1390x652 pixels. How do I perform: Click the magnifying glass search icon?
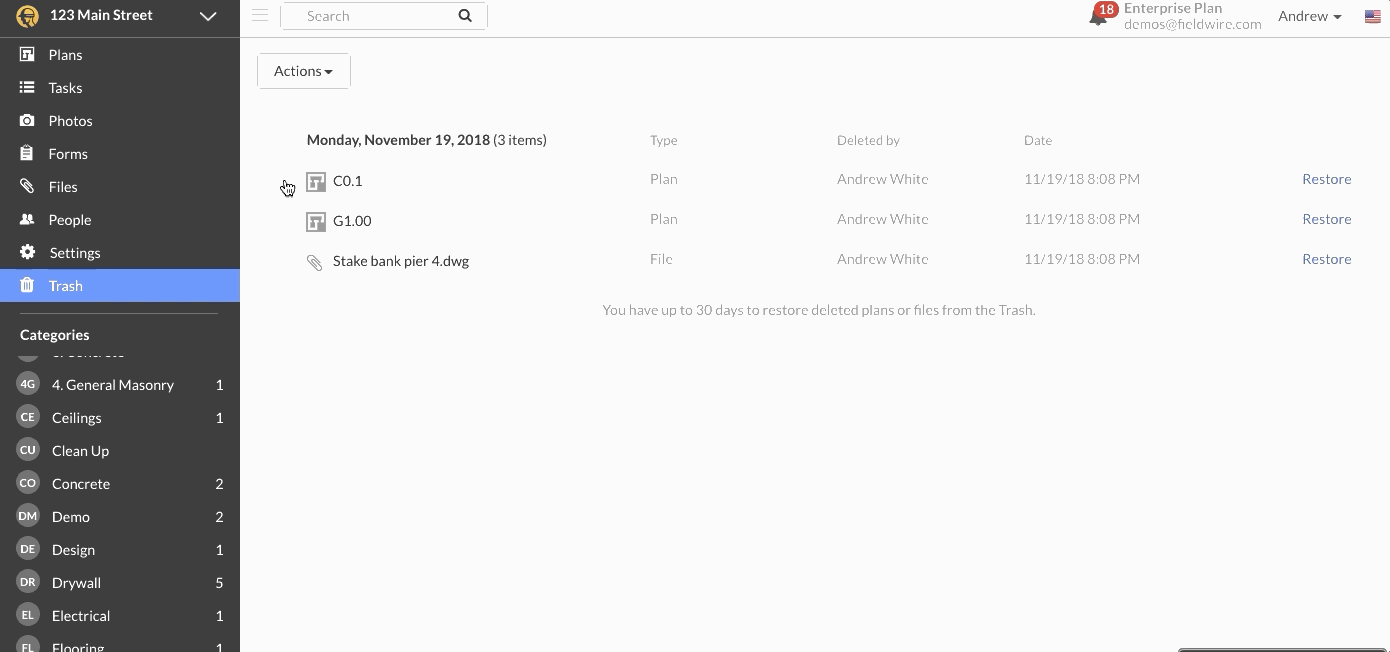pyautogui.click(x=465, y=16)
